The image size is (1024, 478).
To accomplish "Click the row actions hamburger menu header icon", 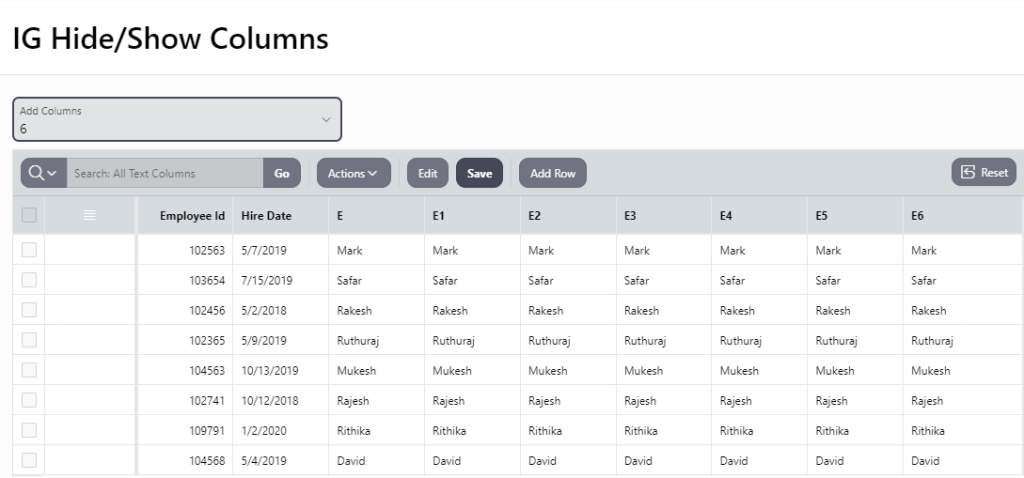I will (x=89, y=215).
